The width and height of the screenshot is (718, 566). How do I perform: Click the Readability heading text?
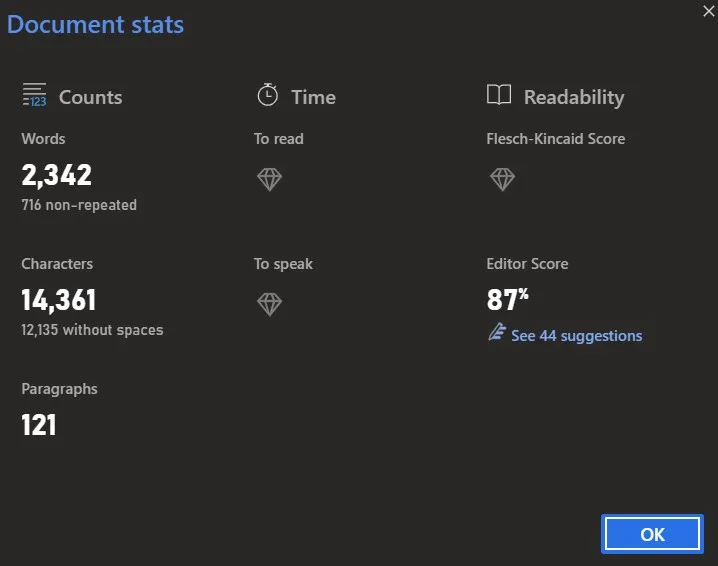coord(574,97)
